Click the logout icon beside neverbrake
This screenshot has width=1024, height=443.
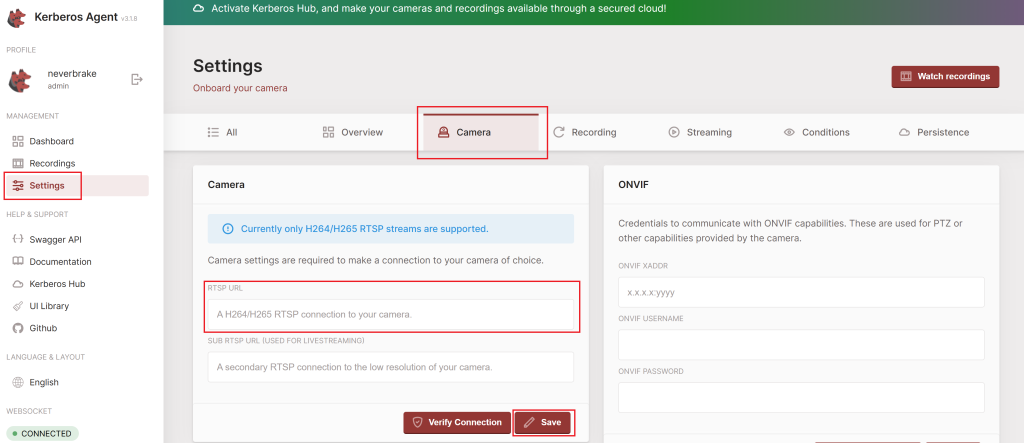[136, 79]
